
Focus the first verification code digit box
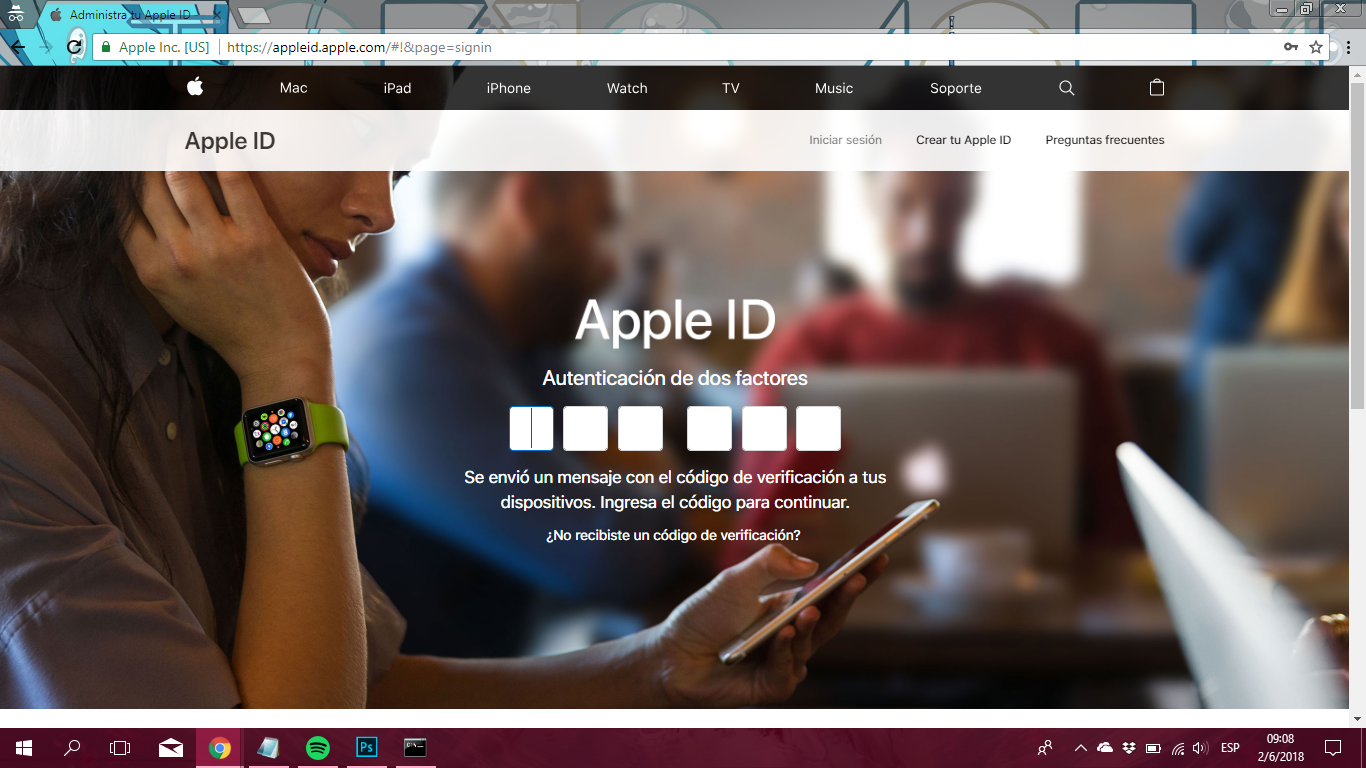[x=531, y=428]
